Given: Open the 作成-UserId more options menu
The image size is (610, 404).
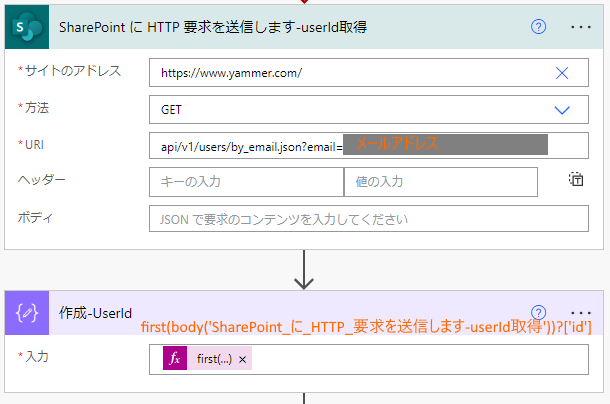Looking at the screenshot, I should [581, 313].
